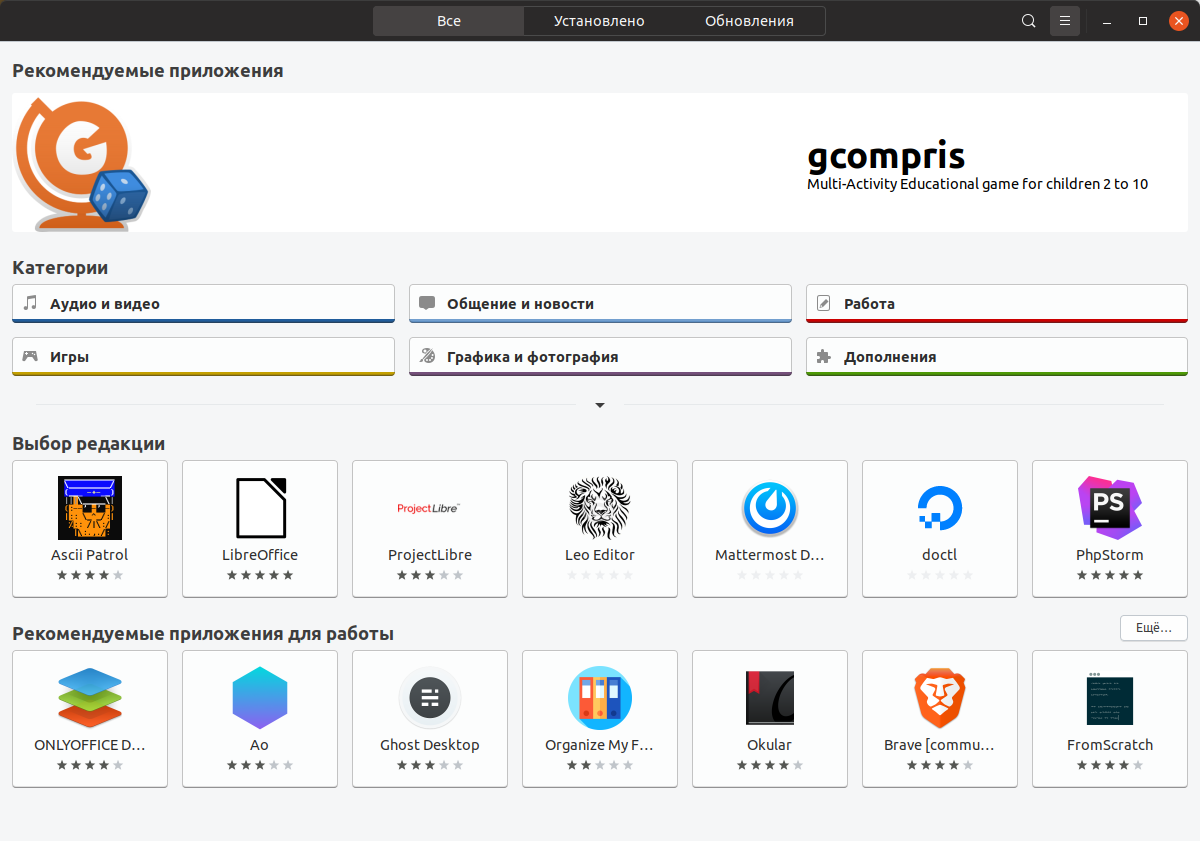1200x841 pixels.
Task: Click the doctl DigitalOcean icon
Action: tap(940, 508)
